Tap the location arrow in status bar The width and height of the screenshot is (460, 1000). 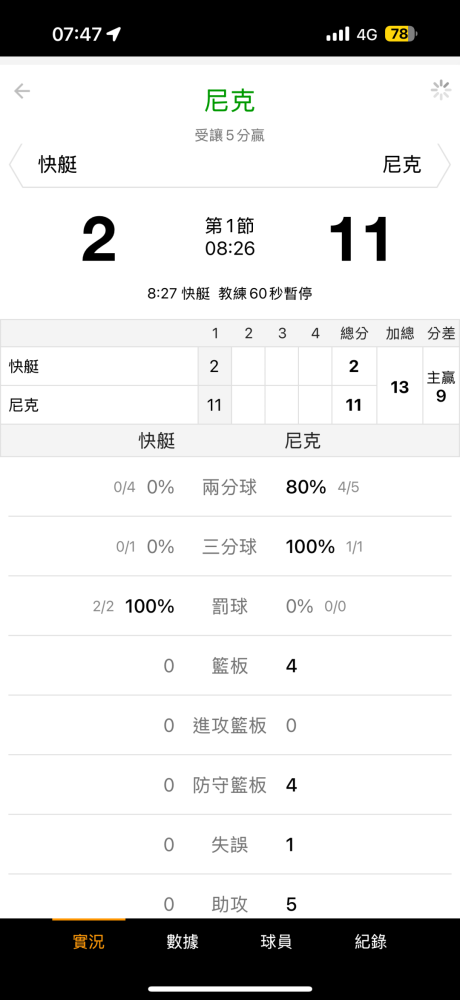tap(114, 34)
